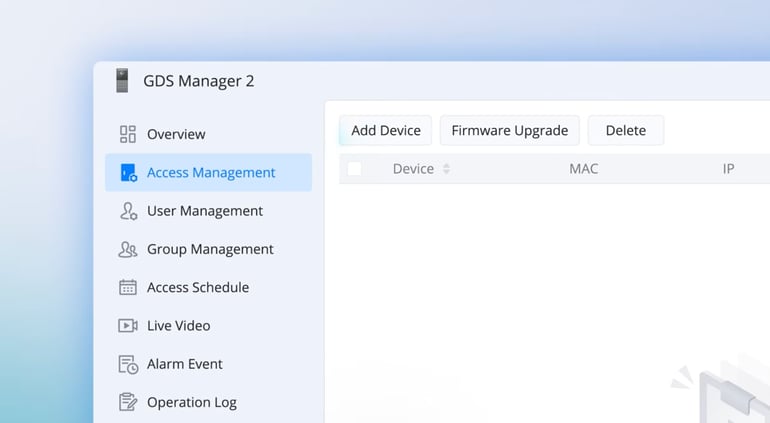The width and height of the screenshot is (770, 423).
Task: Click the Firmware Upgrade button
Action: (x=510, y=130)
